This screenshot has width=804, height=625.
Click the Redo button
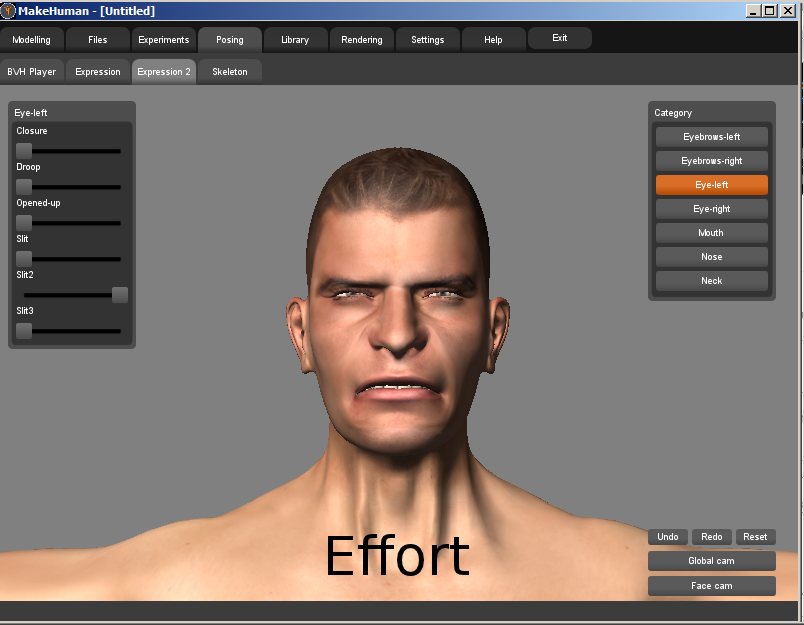click(x=711, y=537)
